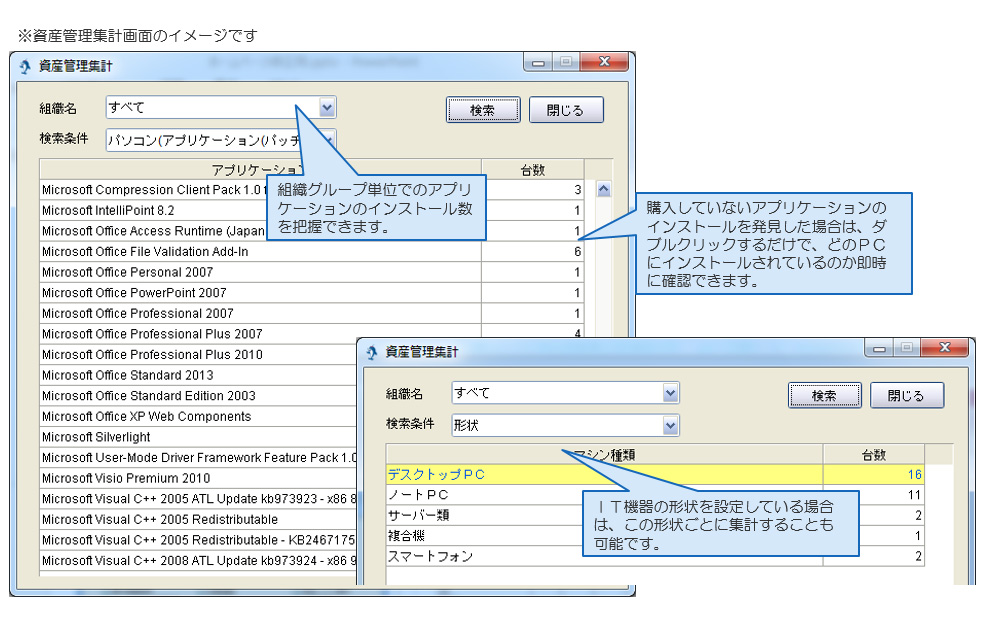Click 閉じる in the front window
Viewport: 985px width, 622px height.
906,396
